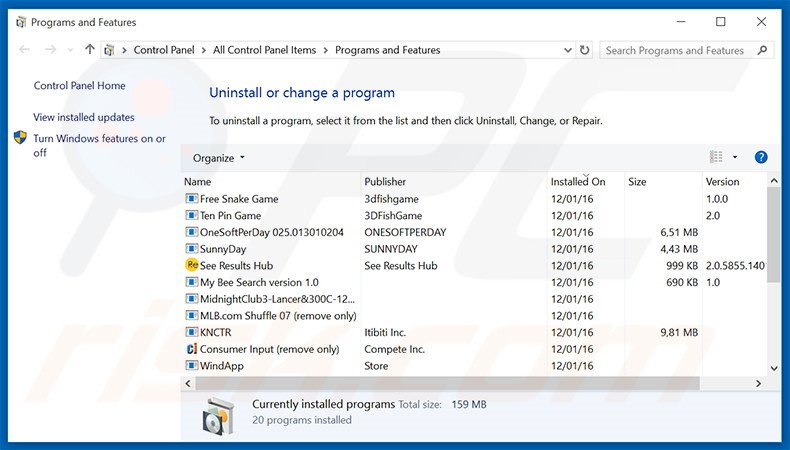Click the MidnightClub3-Lancer program icon
The height and width of the screenshot is (450, 790).
191,298
